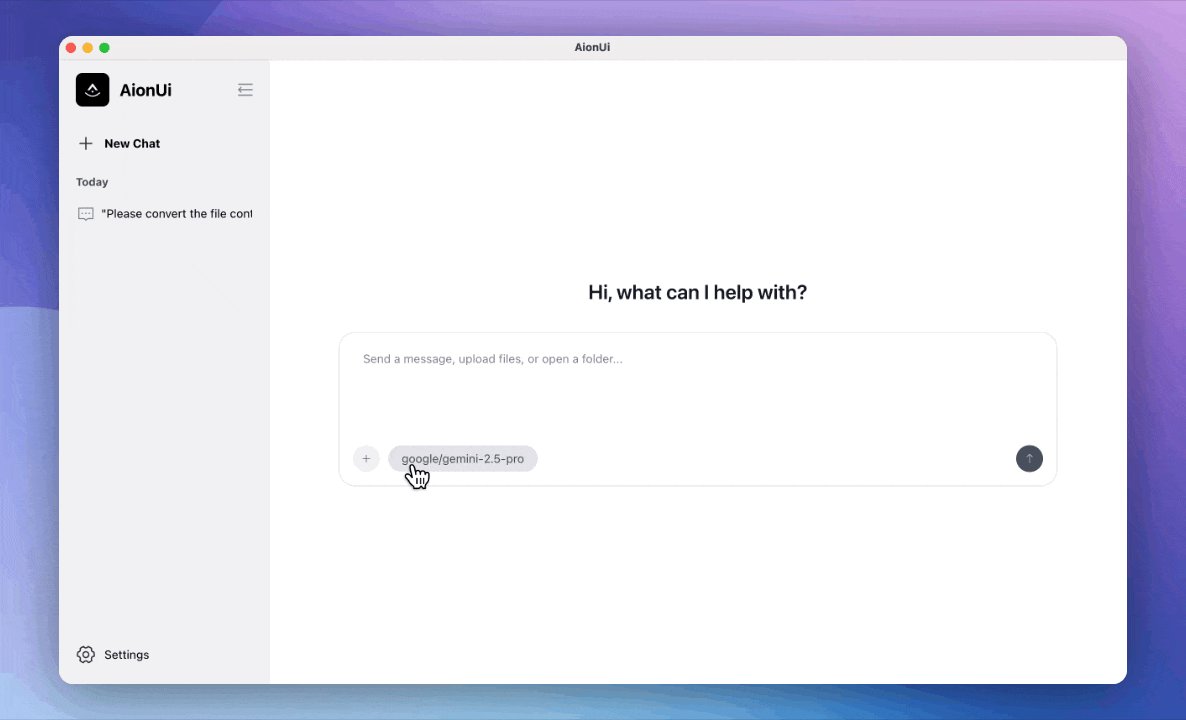Close the window with the red button

(x=71, y=48)
